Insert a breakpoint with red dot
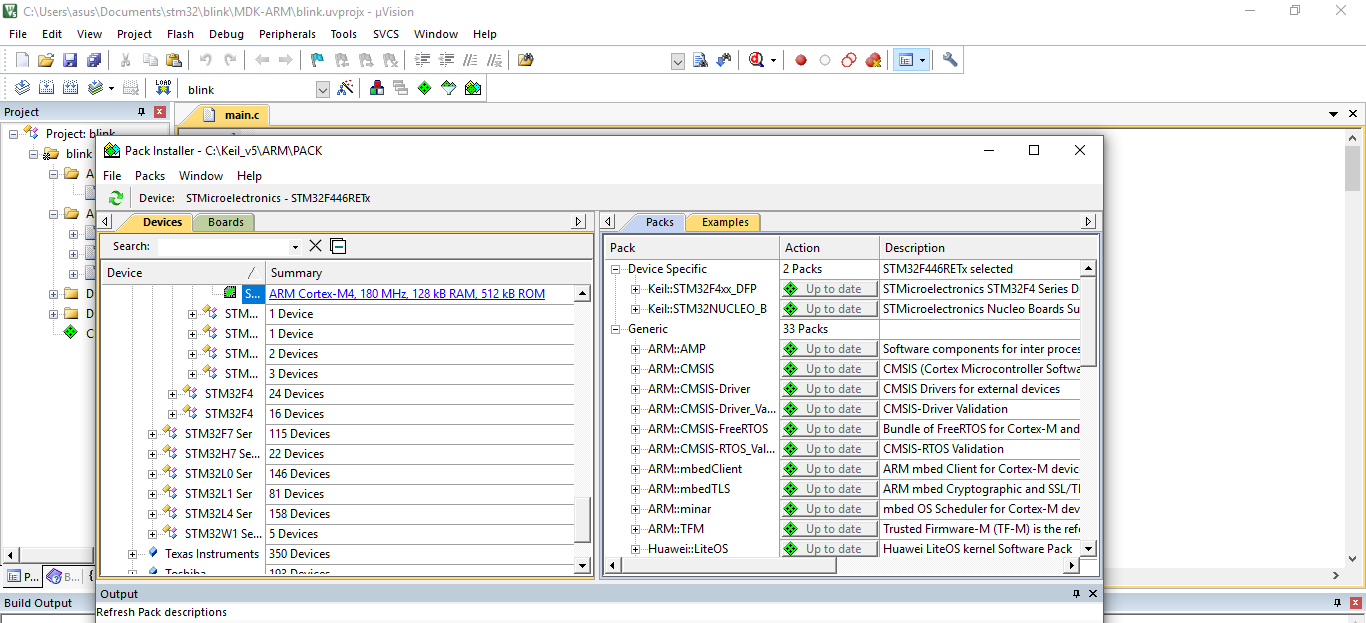The height and width of the screenshot is (623, 1366). (x=801, y=60)
